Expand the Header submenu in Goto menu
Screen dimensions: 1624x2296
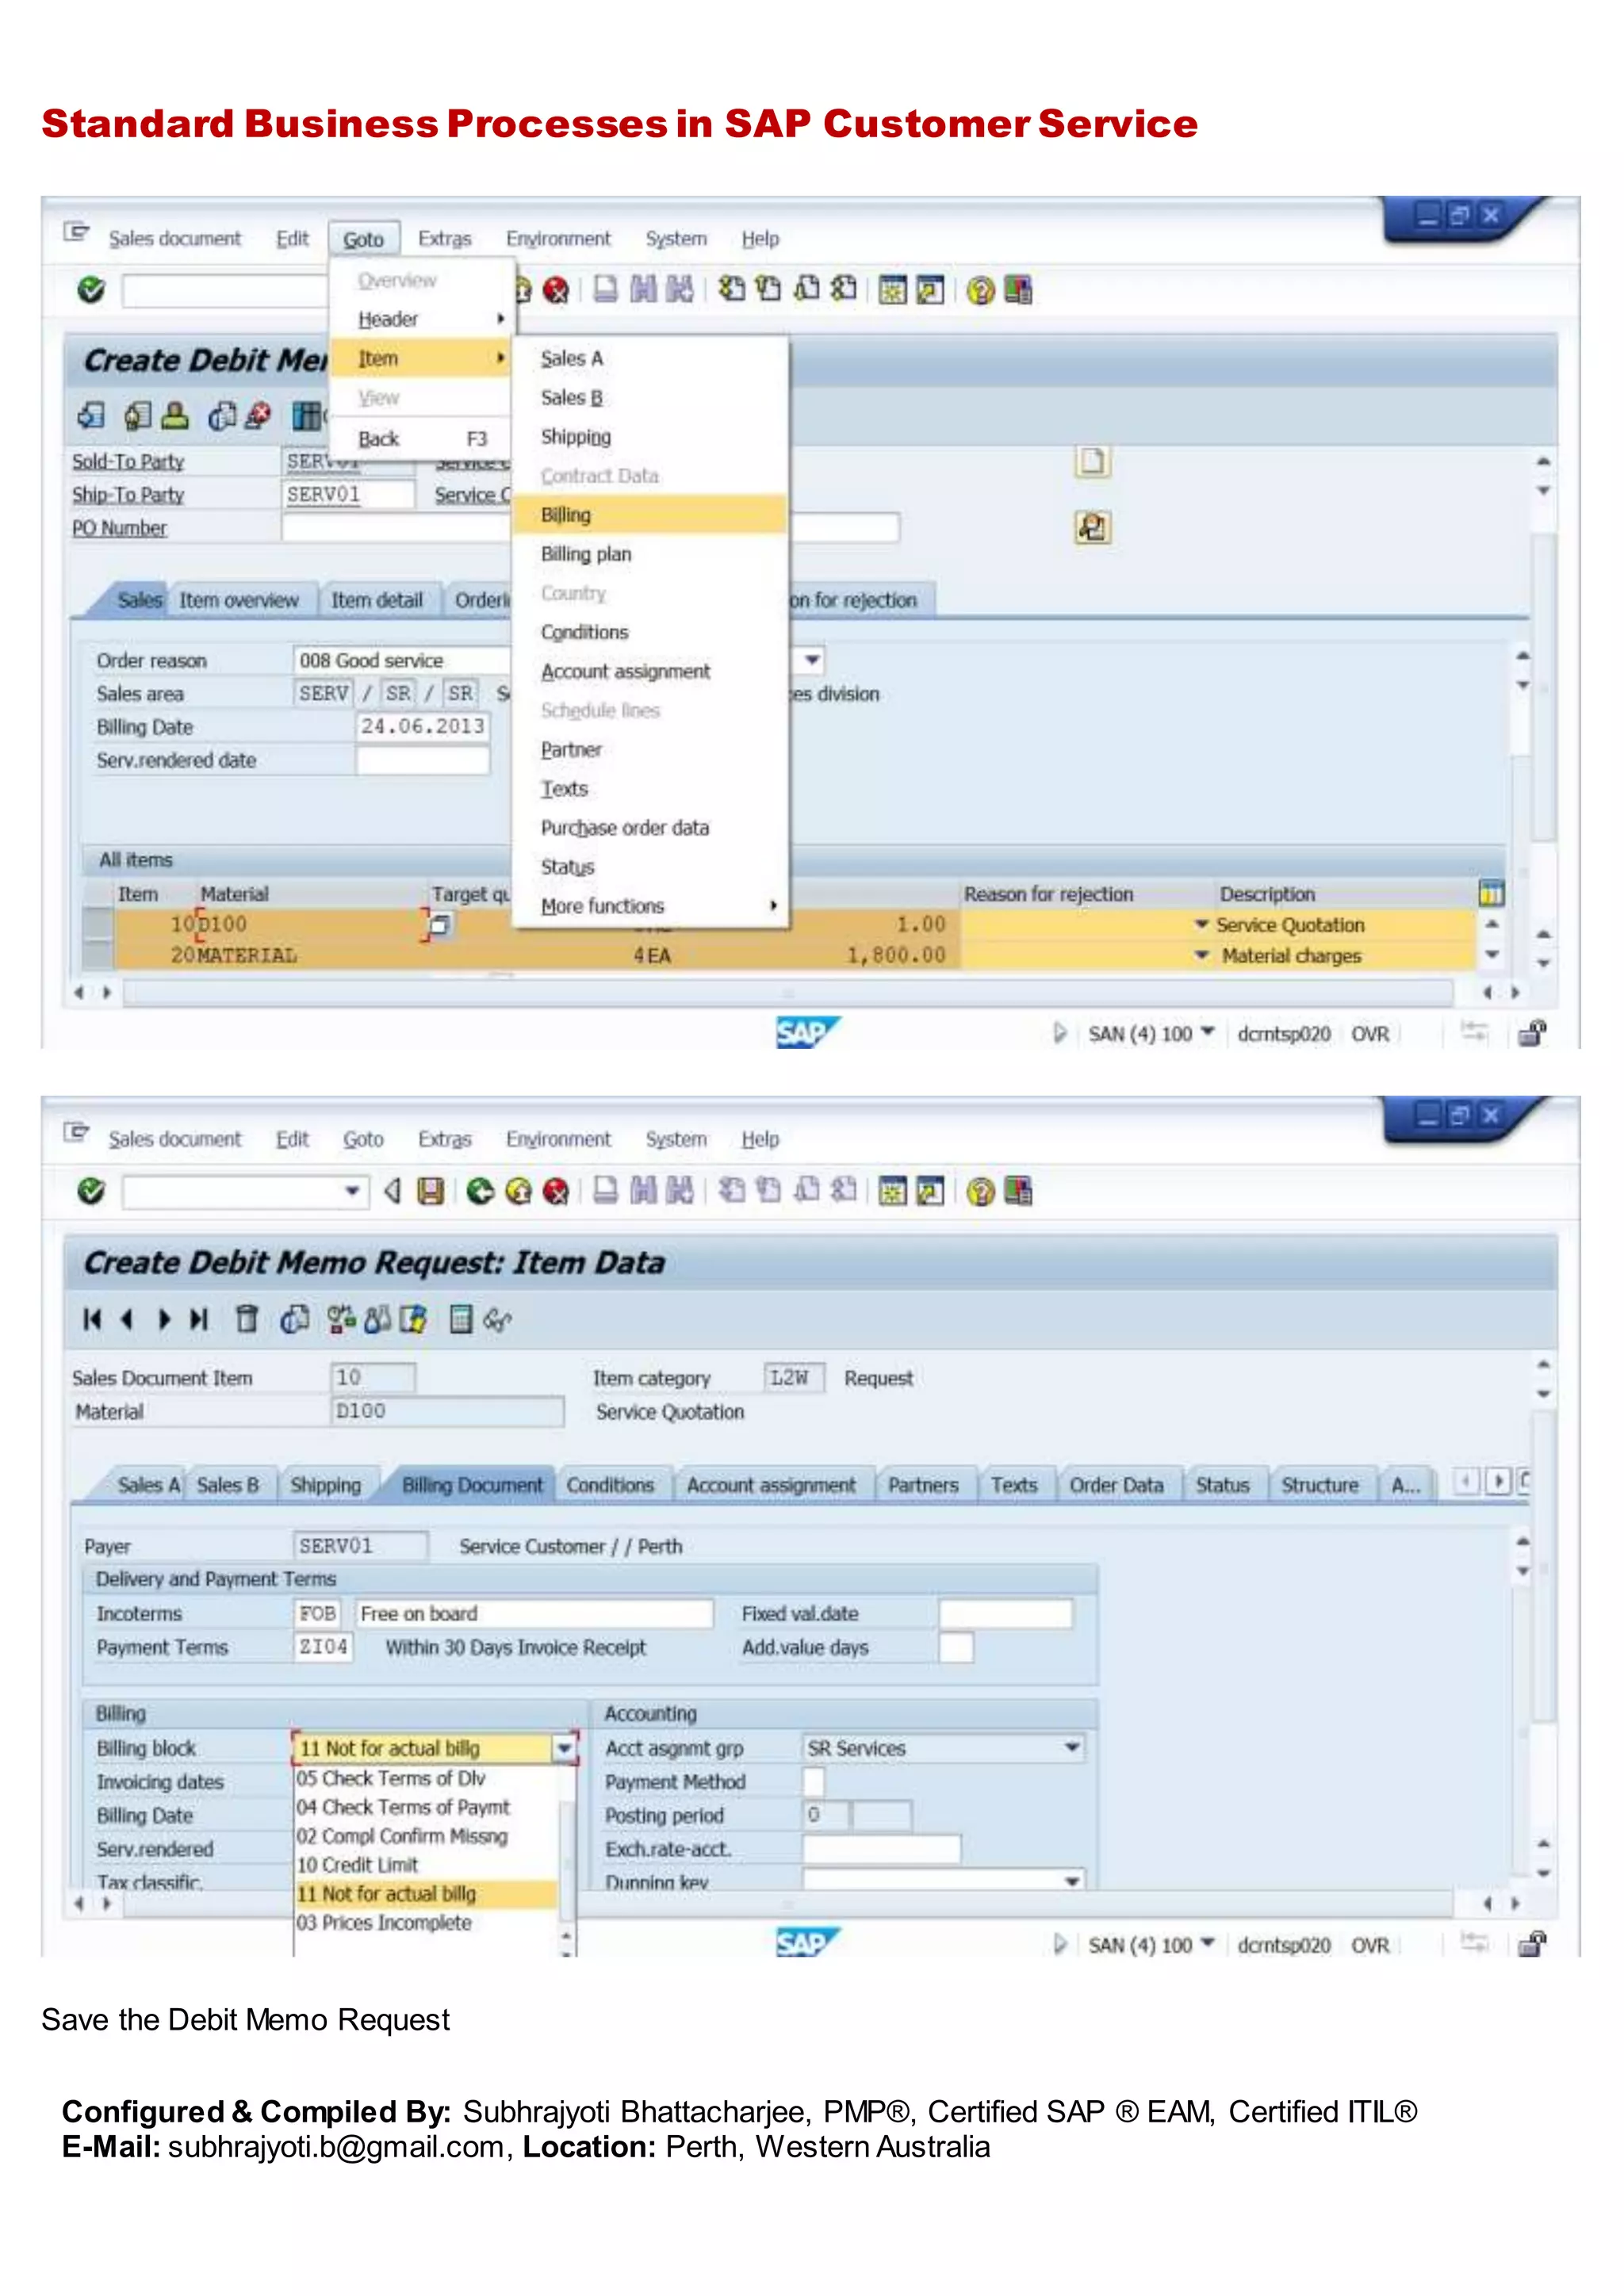click(422, 319)
